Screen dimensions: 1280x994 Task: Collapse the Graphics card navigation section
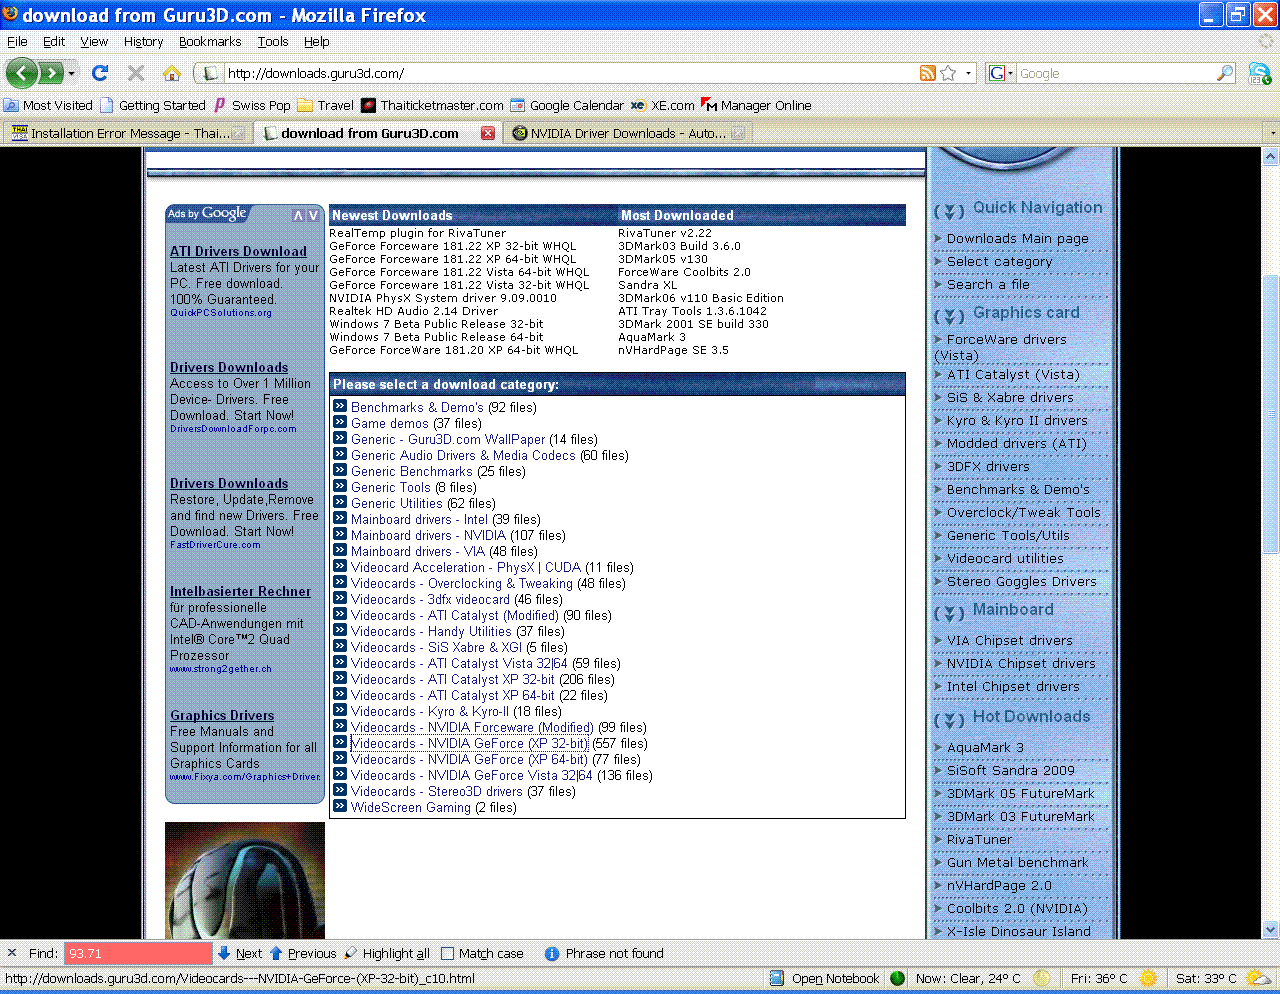(x=949, y=316)
